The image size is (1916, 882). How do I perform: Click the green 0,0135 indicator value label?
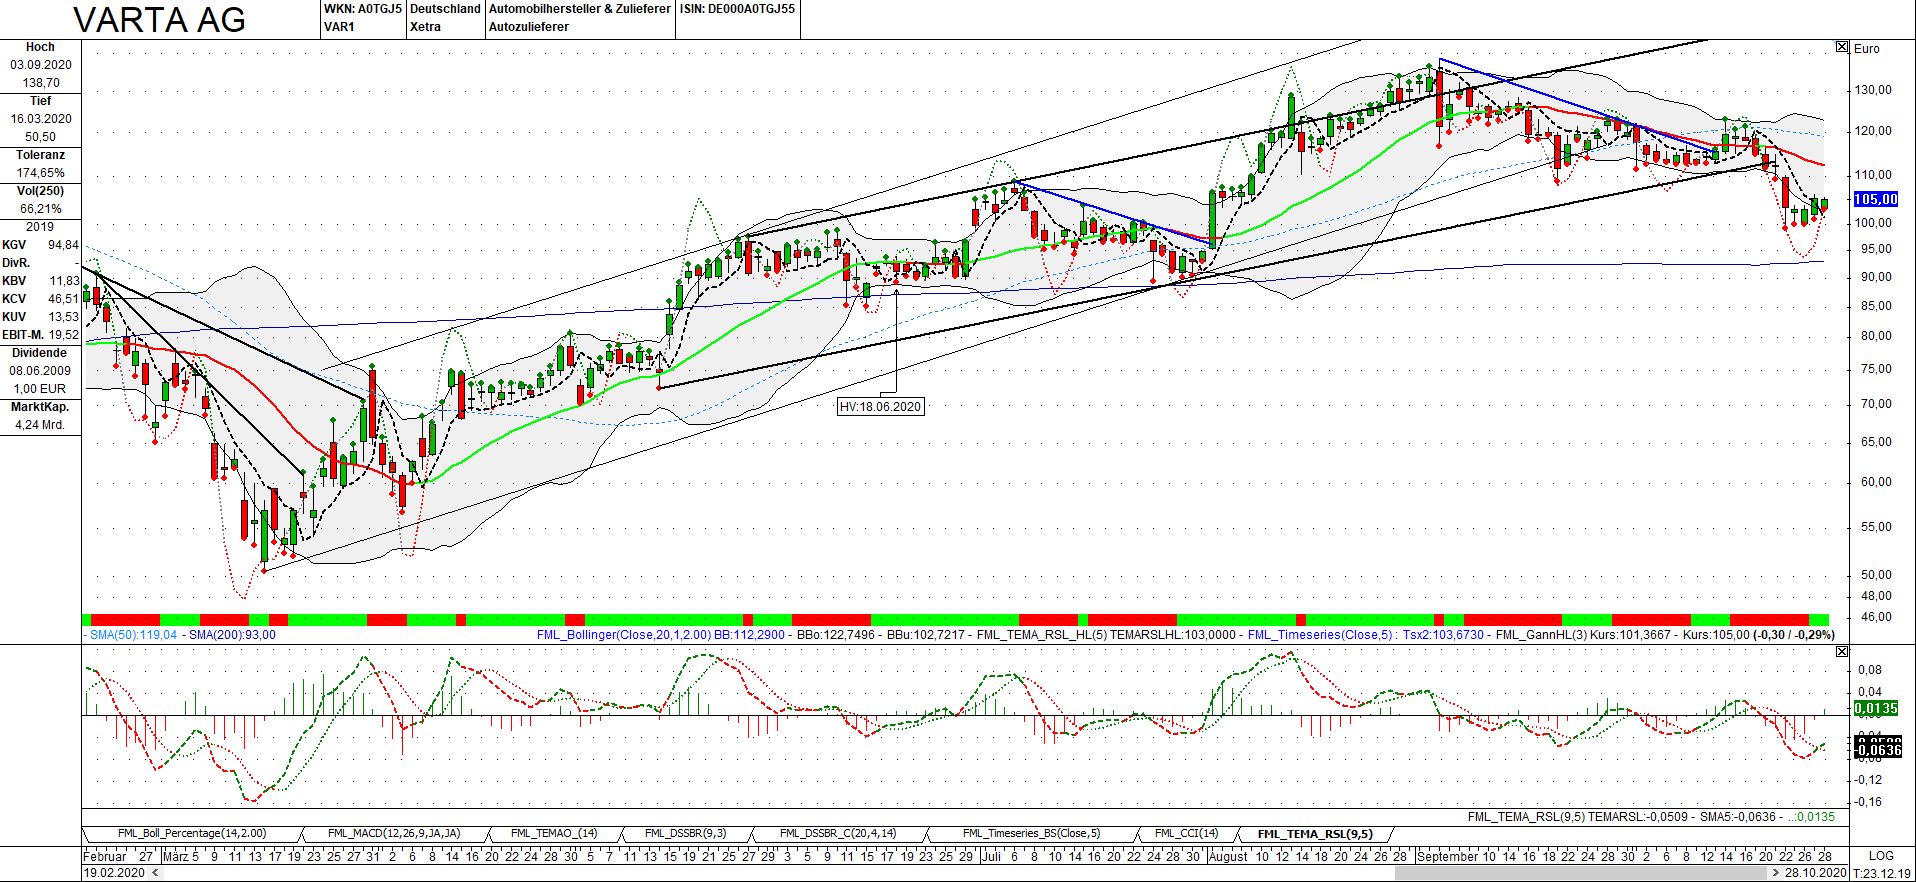pos(1876,708)
